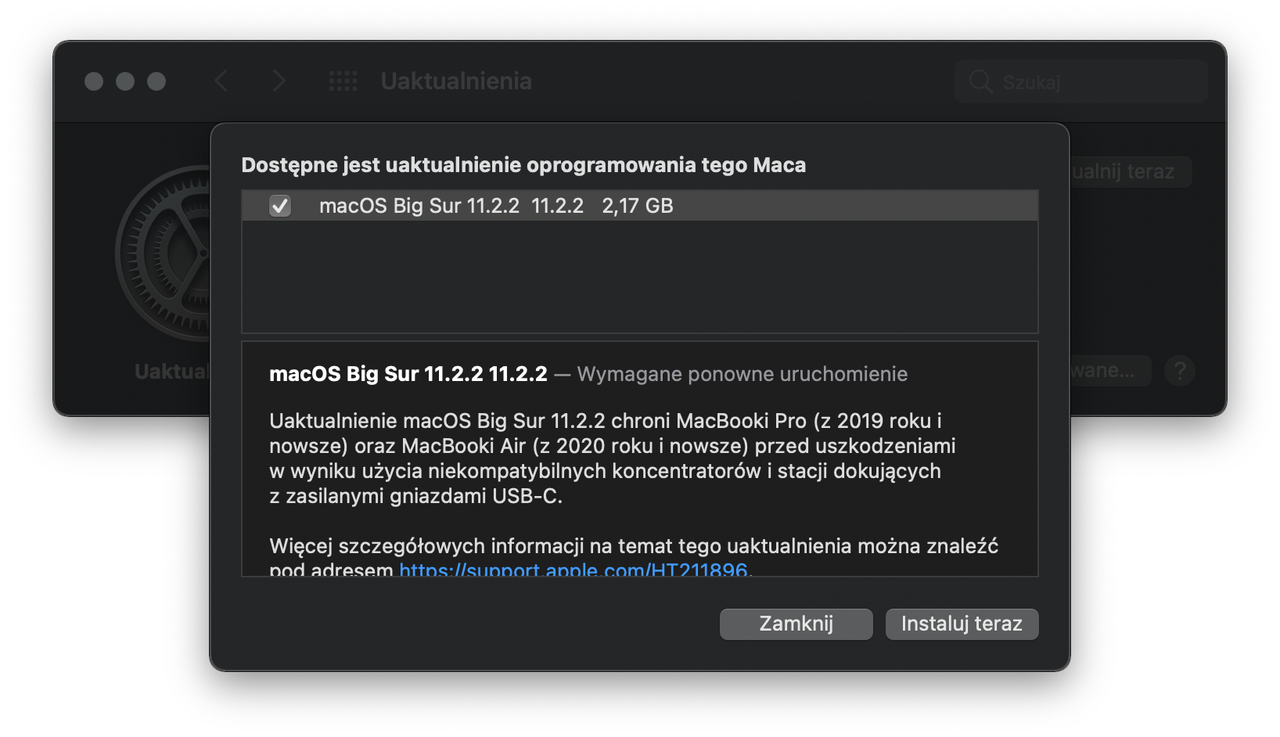The image size is (1280, 737).
Task: Click the forward chevron in the toolbar
Action: 278,81
